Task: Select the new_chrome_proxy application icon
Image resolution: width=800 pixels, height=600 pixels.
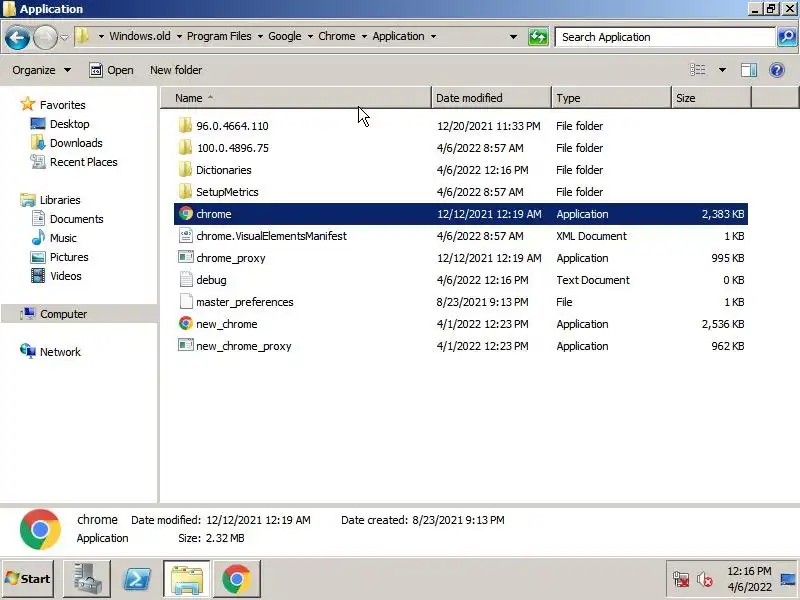Action: 186,345
